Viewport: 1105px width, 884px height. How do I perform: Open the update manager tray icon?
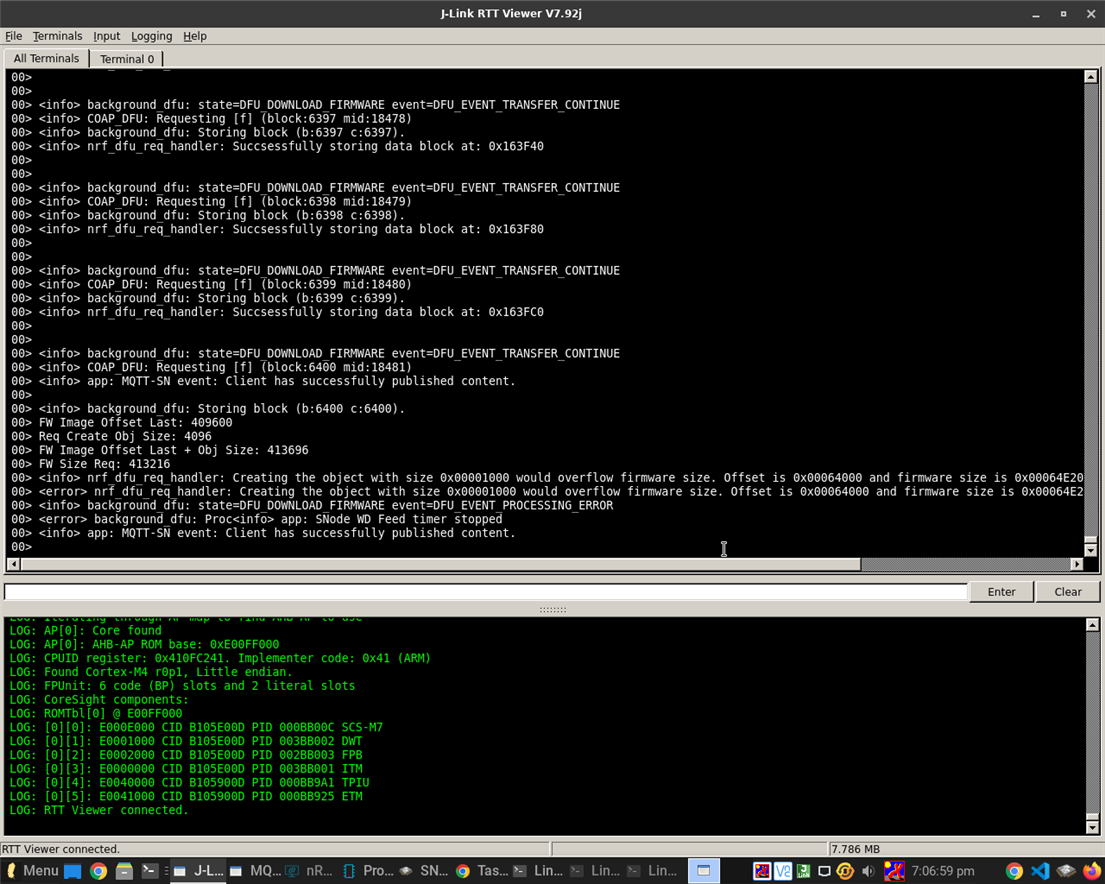[845, 871]
